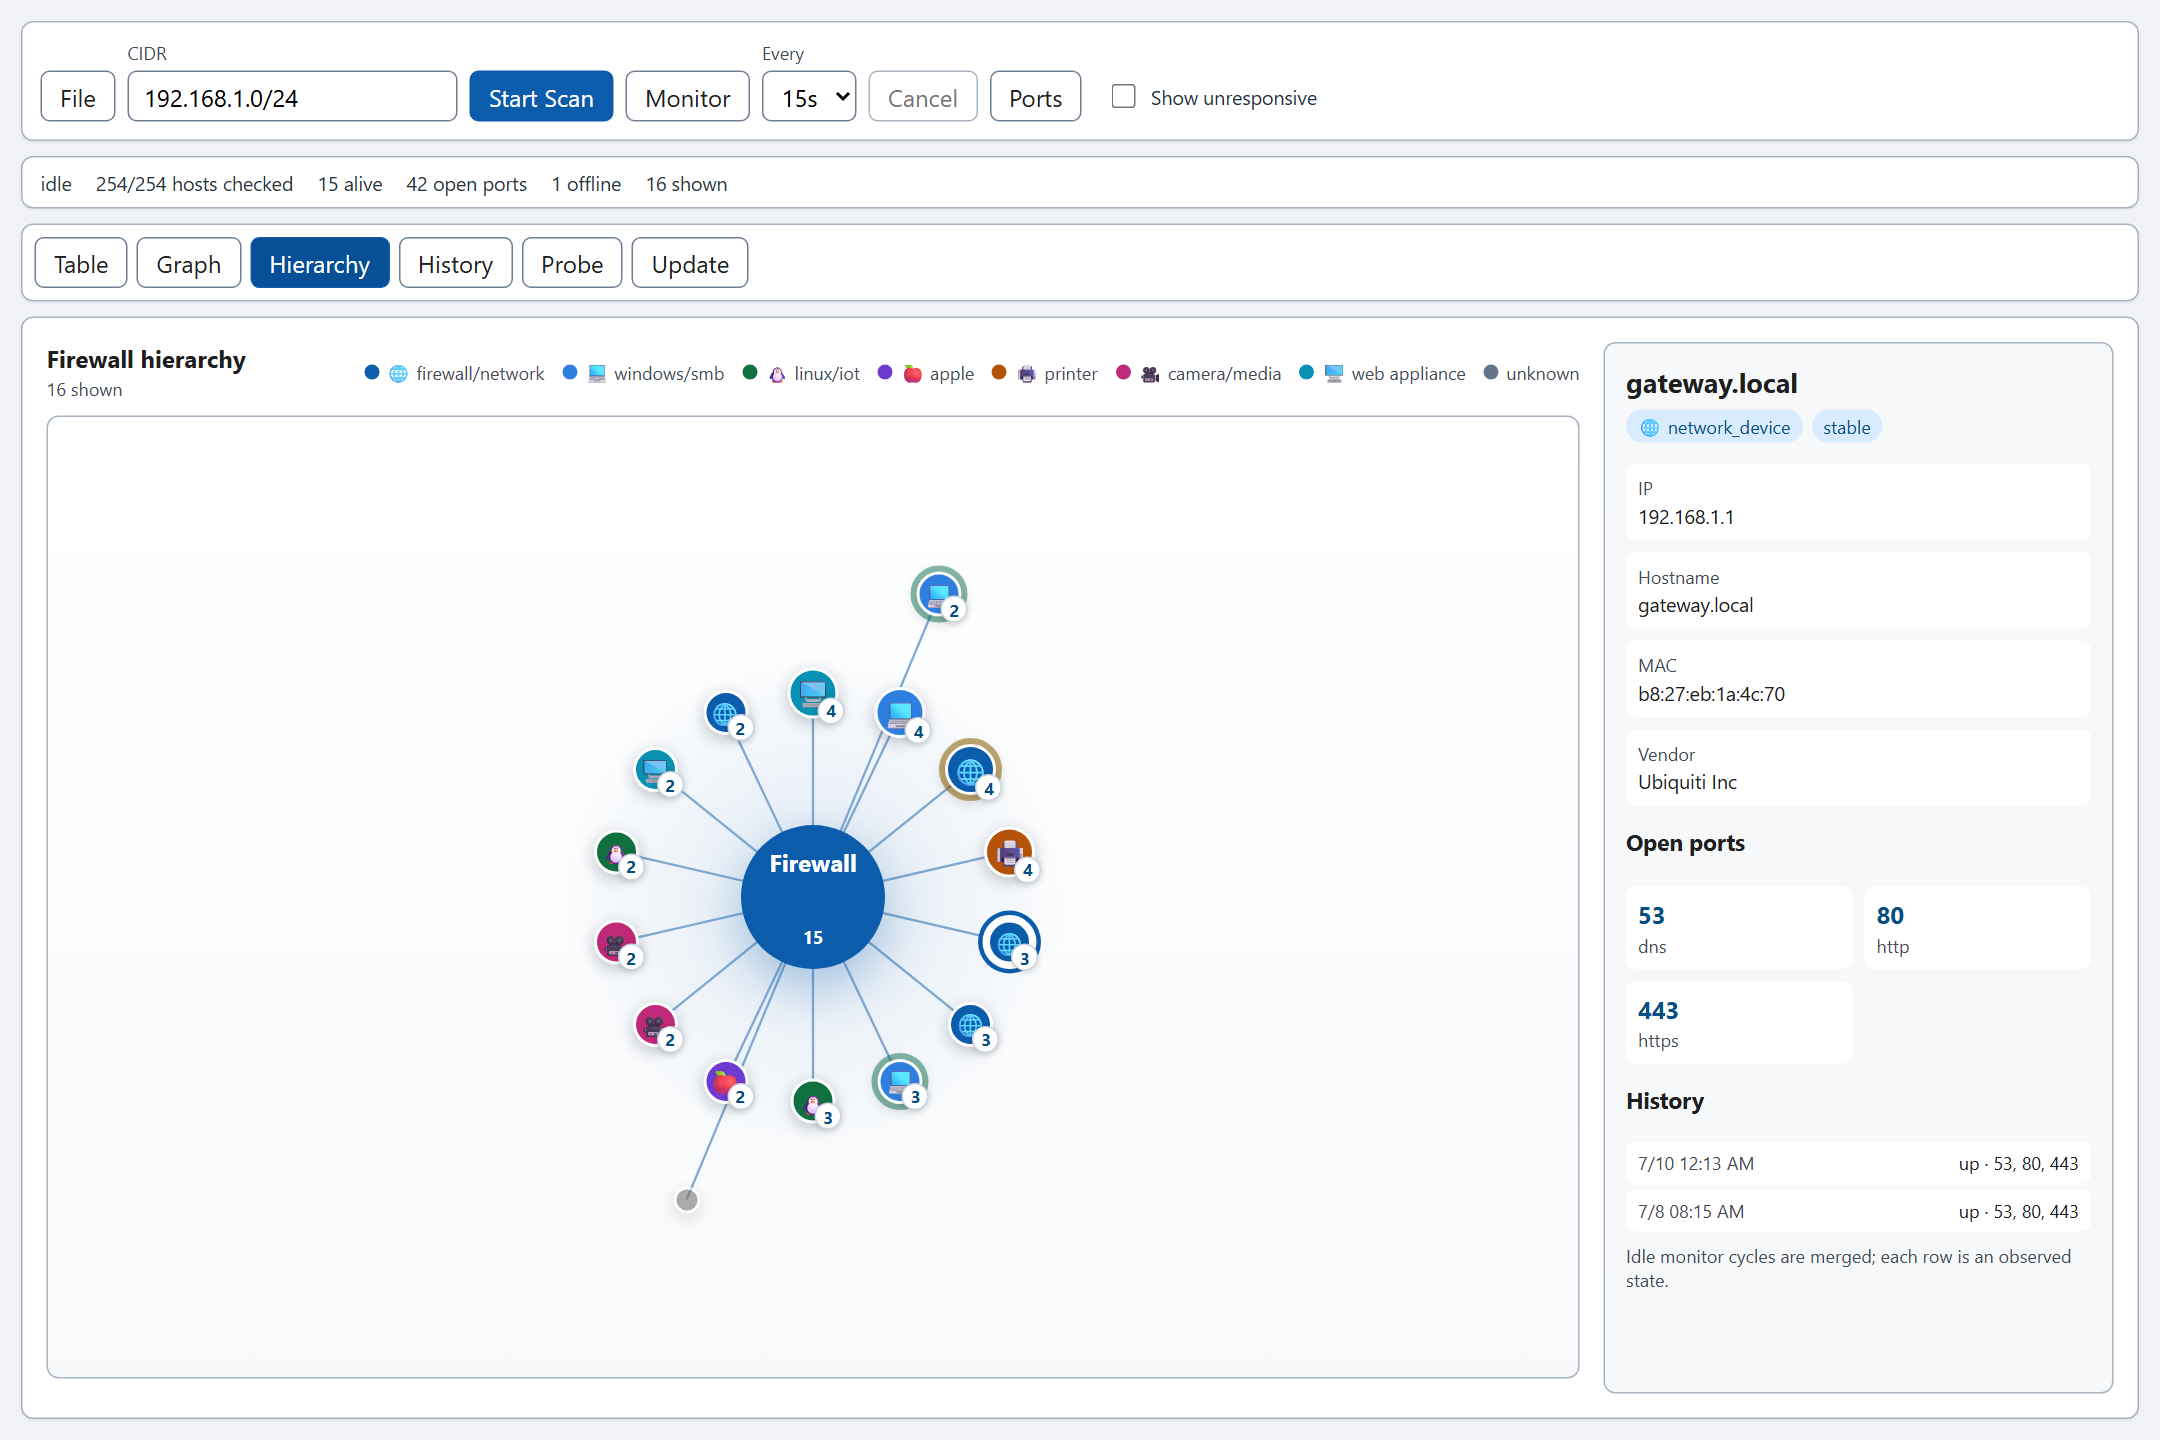2160x1440 pixels.
Task: Click the orange printer legend color dot
Action: tap(999, 372)
